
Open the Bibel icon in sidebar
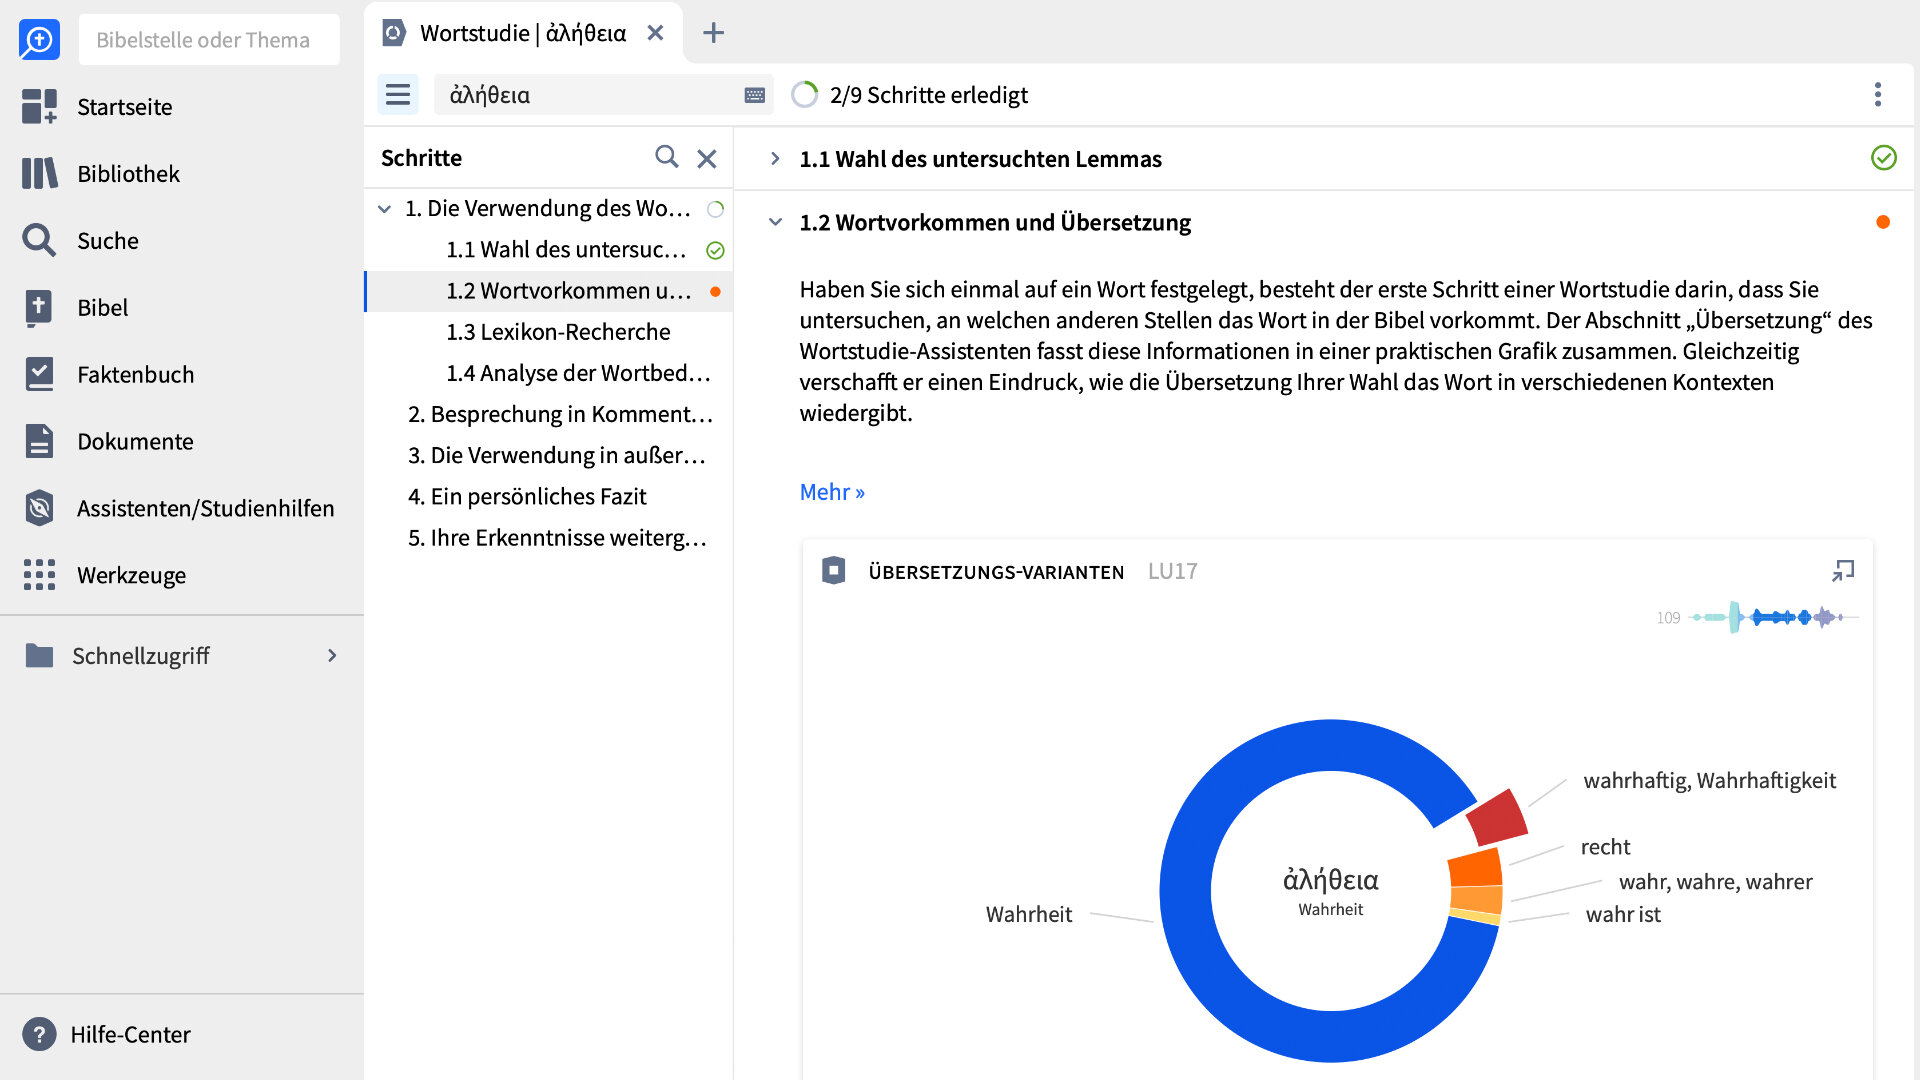click(x=39, y=307)
